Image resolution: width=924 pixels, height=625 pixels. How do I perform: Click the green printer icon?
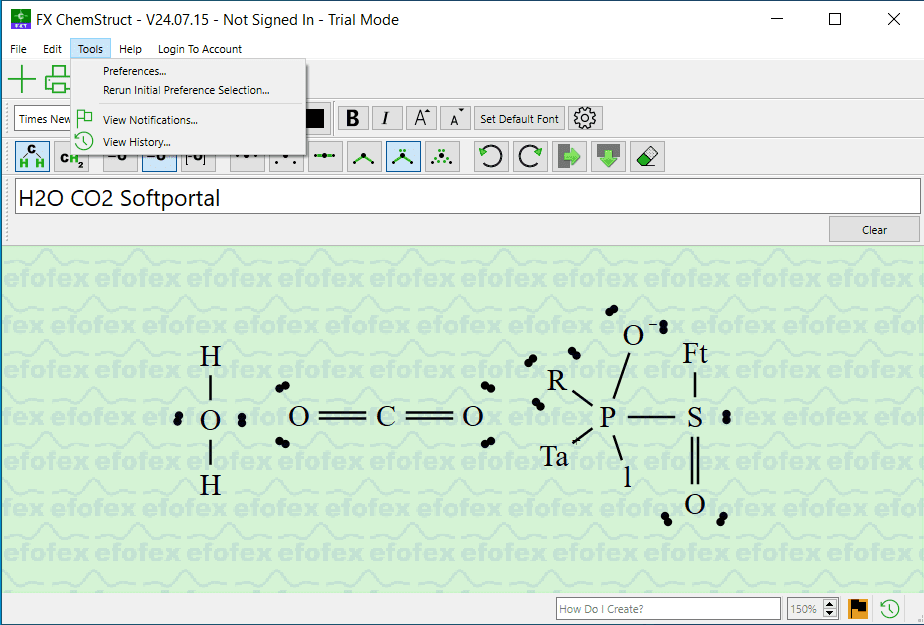[x=58, y=79]
